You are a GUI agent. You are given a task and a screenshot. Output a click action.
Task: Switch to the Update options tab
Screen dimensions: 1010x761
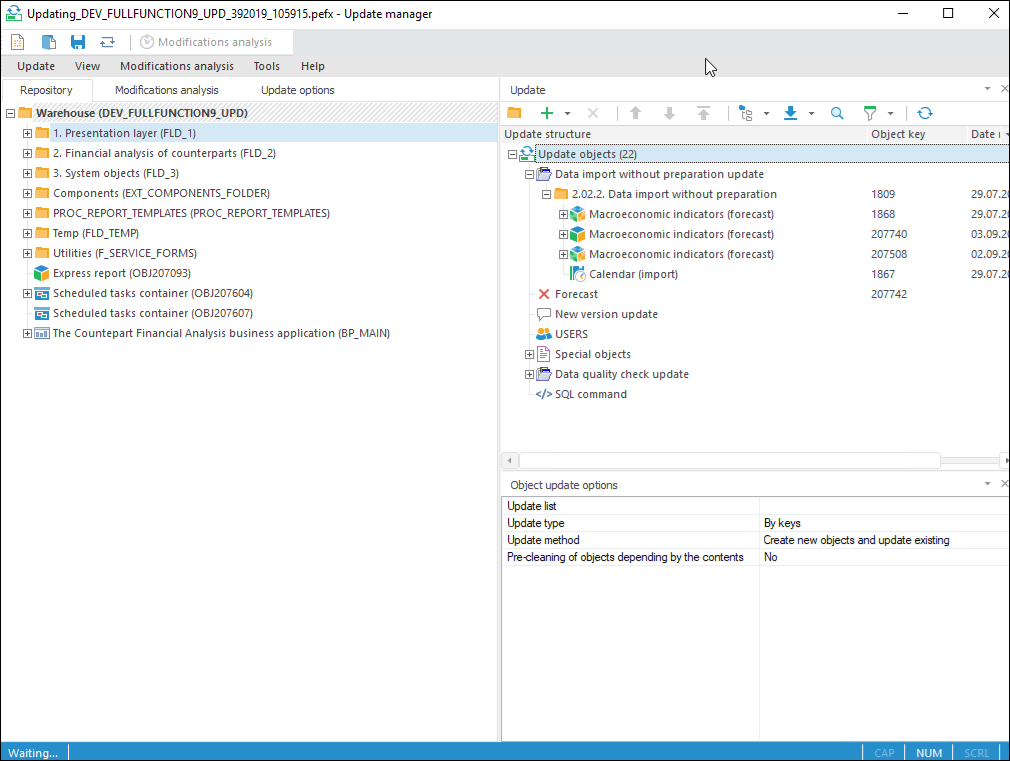point(297,90)
